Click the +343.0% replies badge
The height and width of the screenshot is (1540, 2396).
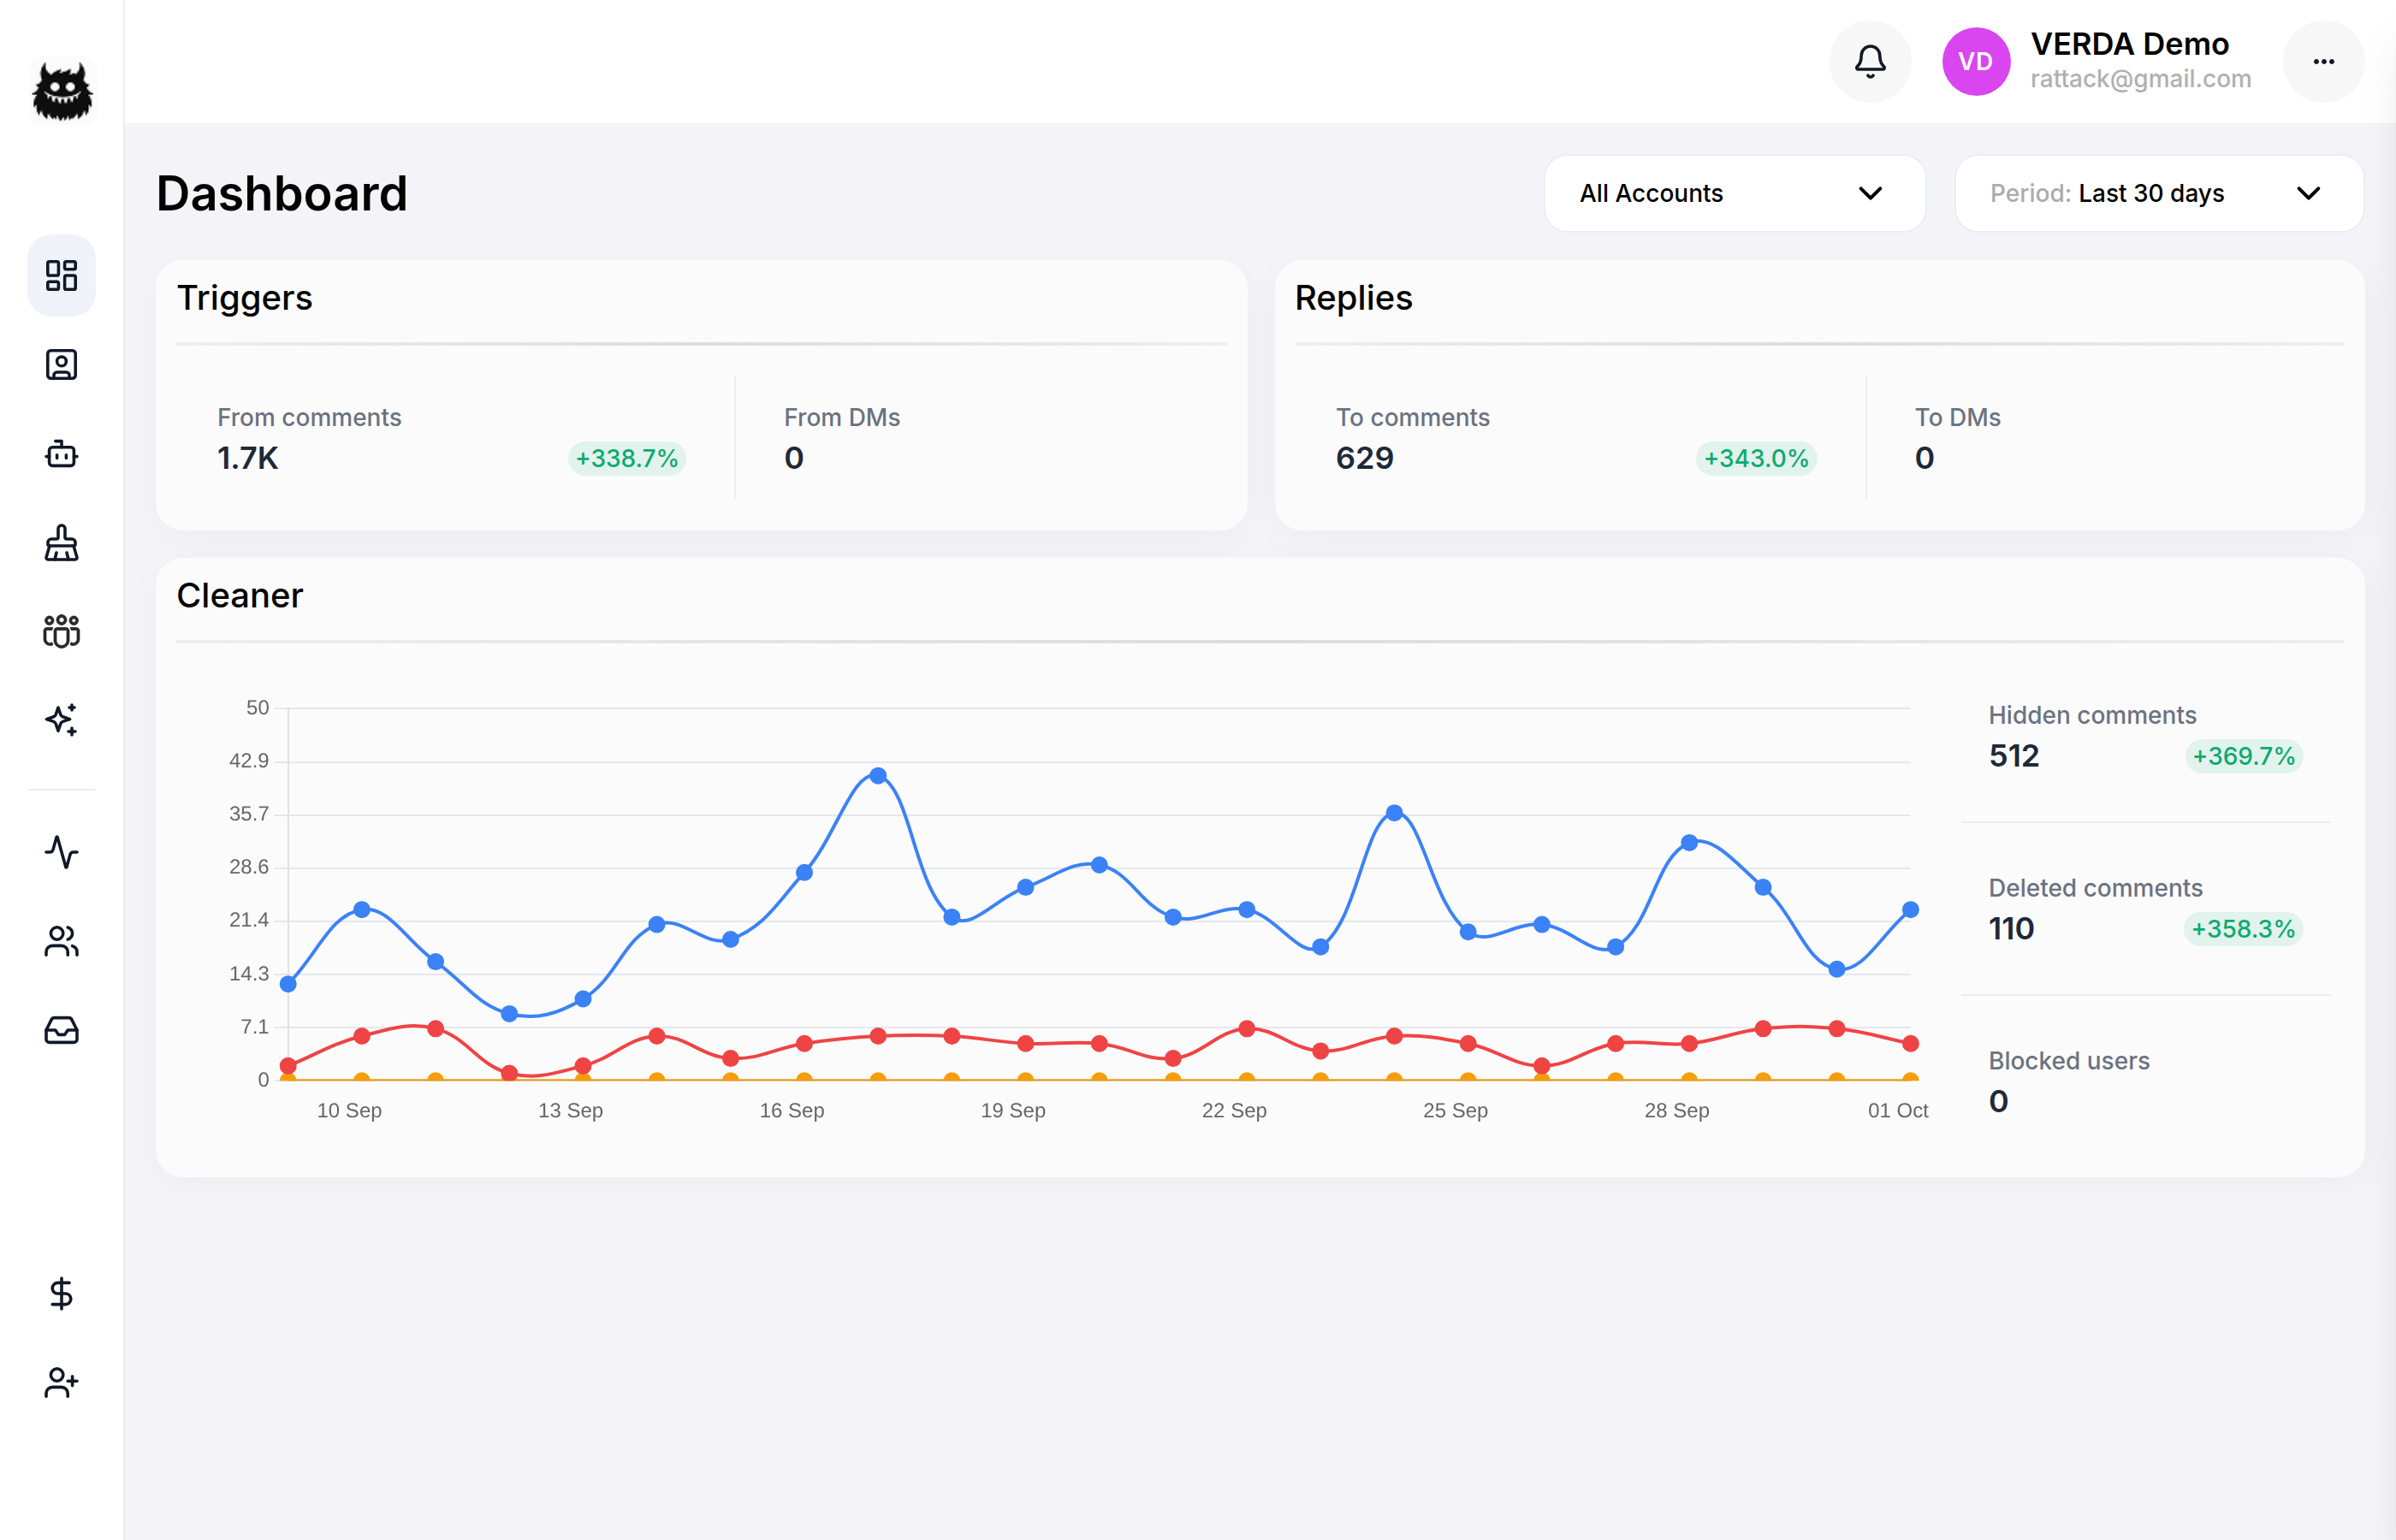[1756, 458]
